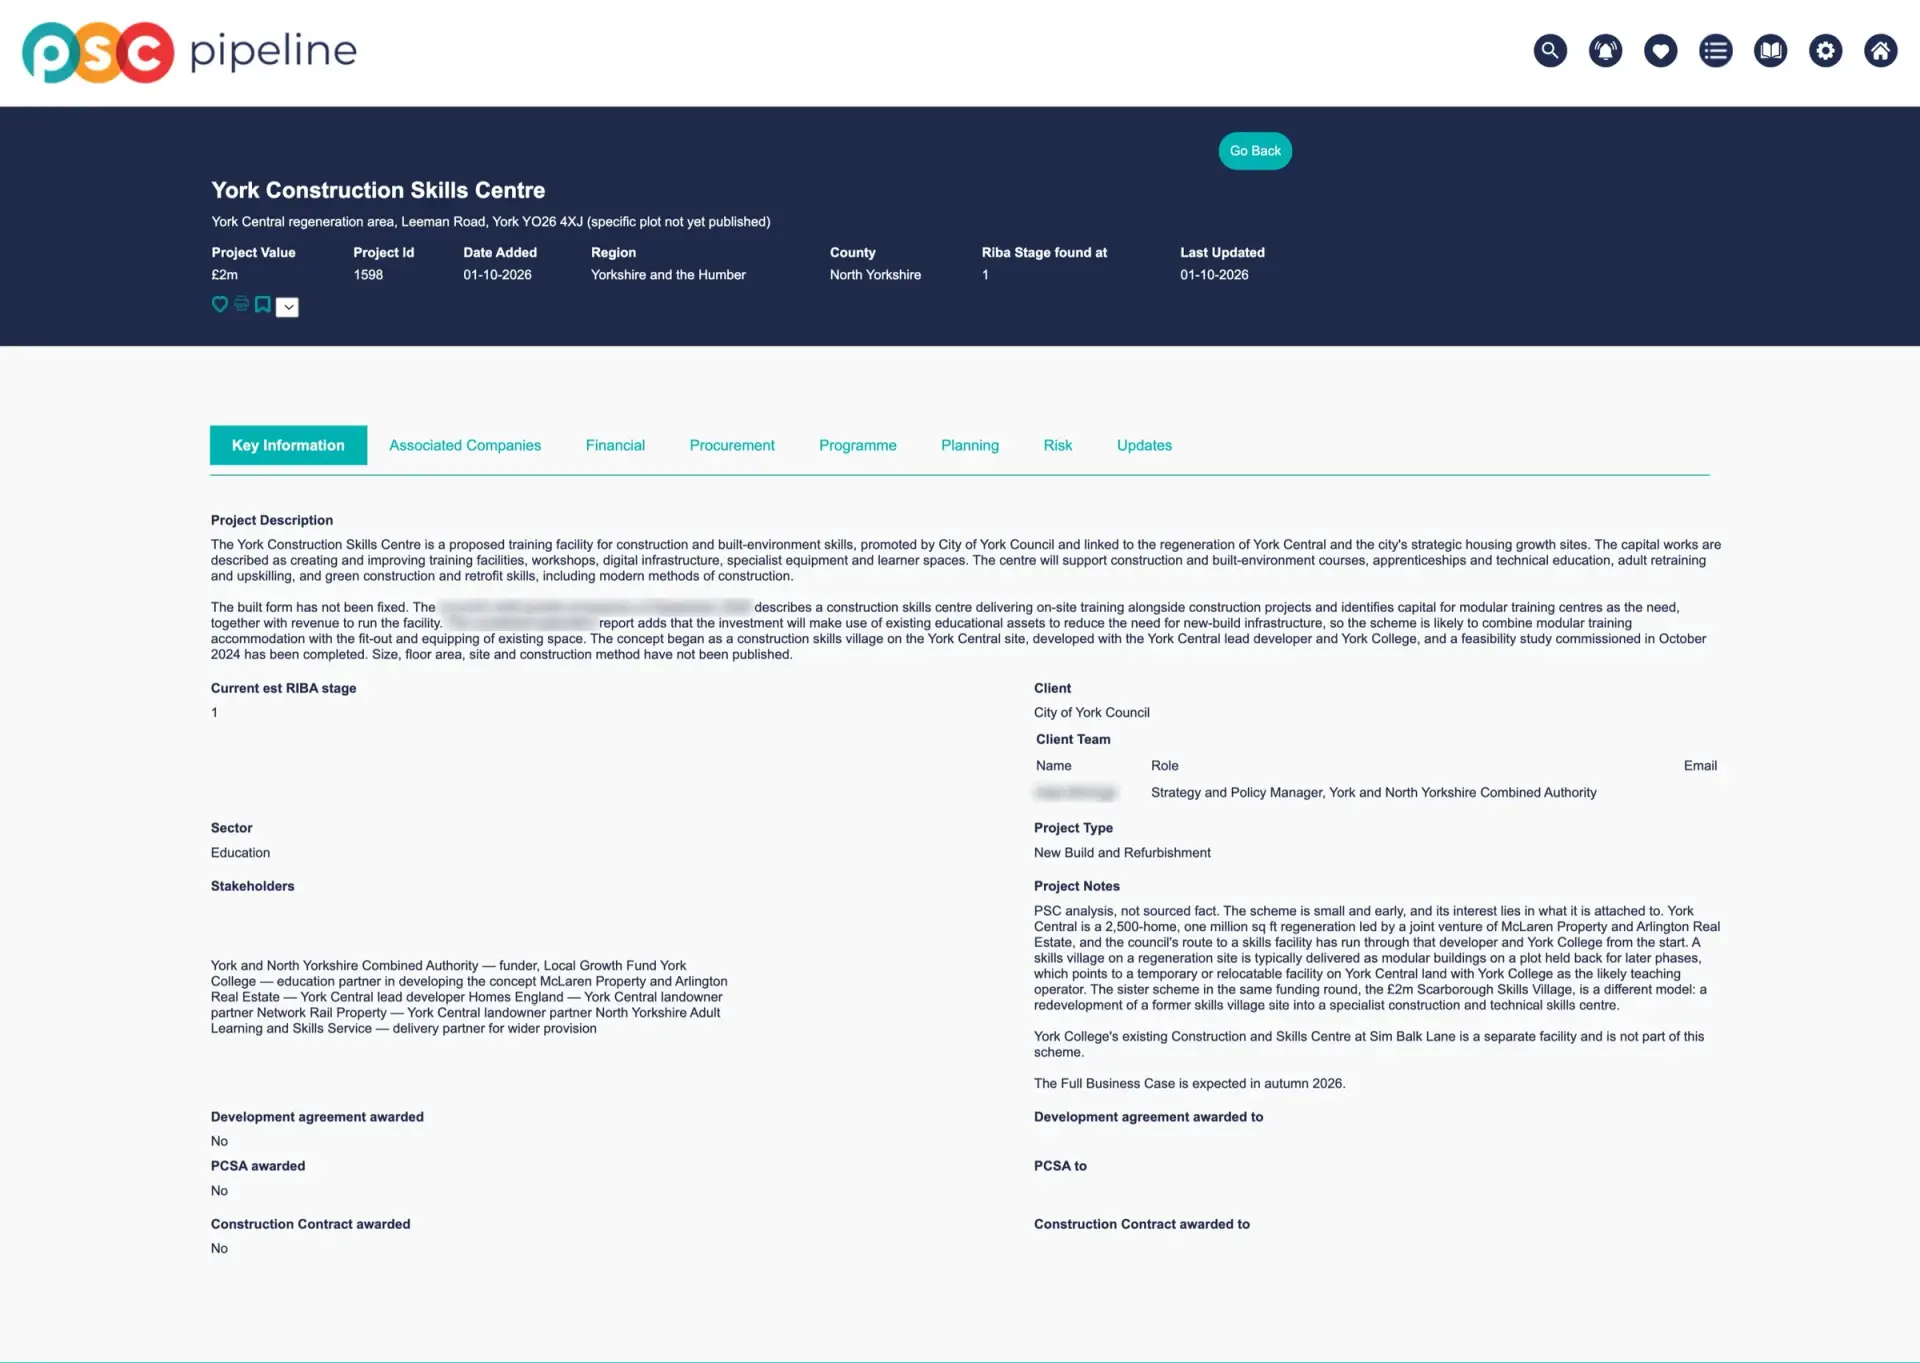Open the notifications bell icon
1920x1363 pixels.
(1605, 50)
